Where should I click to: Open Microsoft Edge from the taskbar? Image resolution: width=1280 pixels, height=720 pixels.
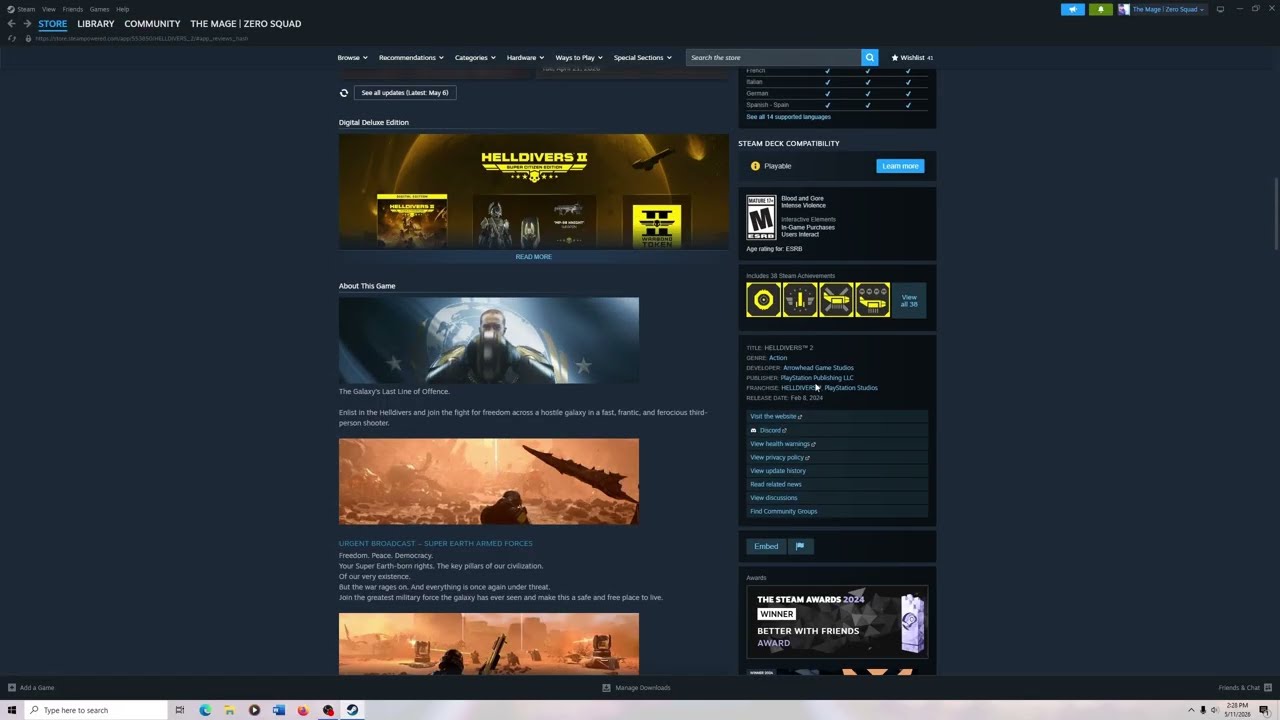[x=205, y=710]
